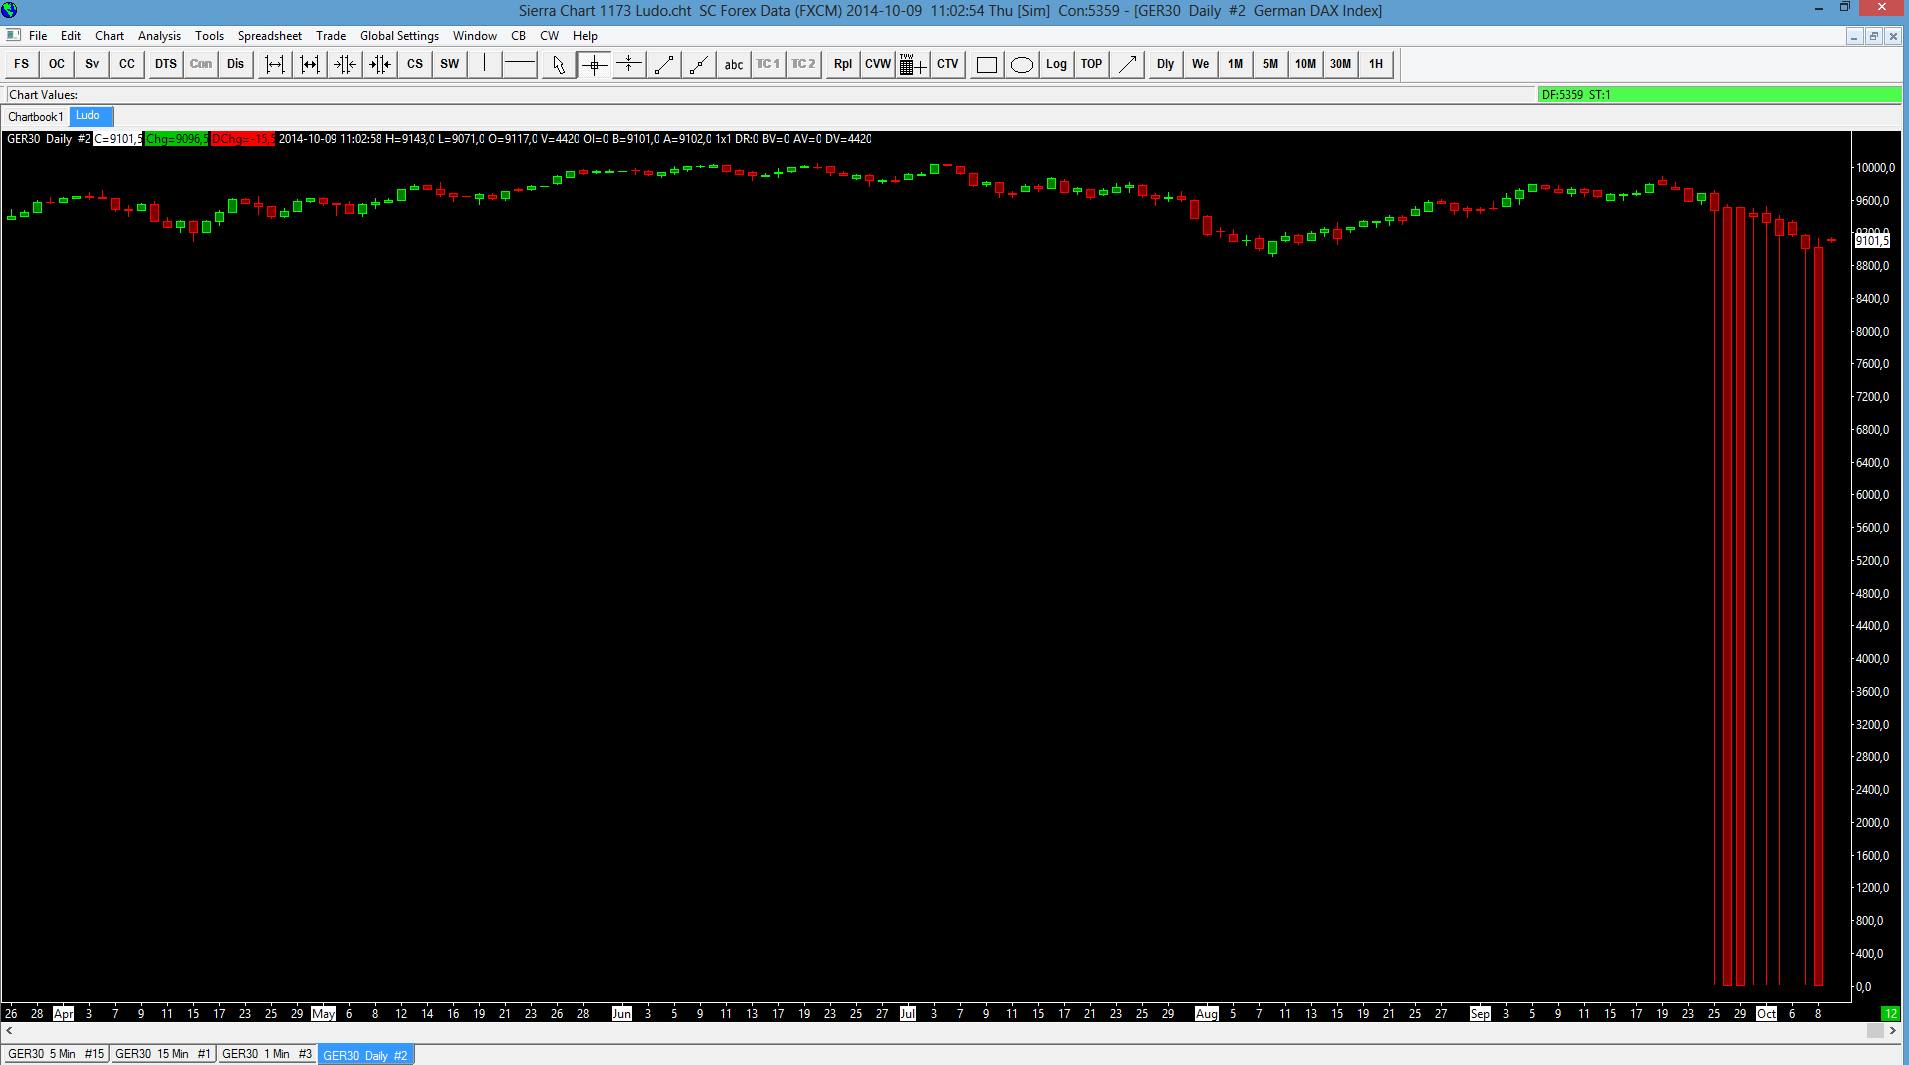Select the rectangle drawing tool
1909x1065 pixels.
coord(987,64)
